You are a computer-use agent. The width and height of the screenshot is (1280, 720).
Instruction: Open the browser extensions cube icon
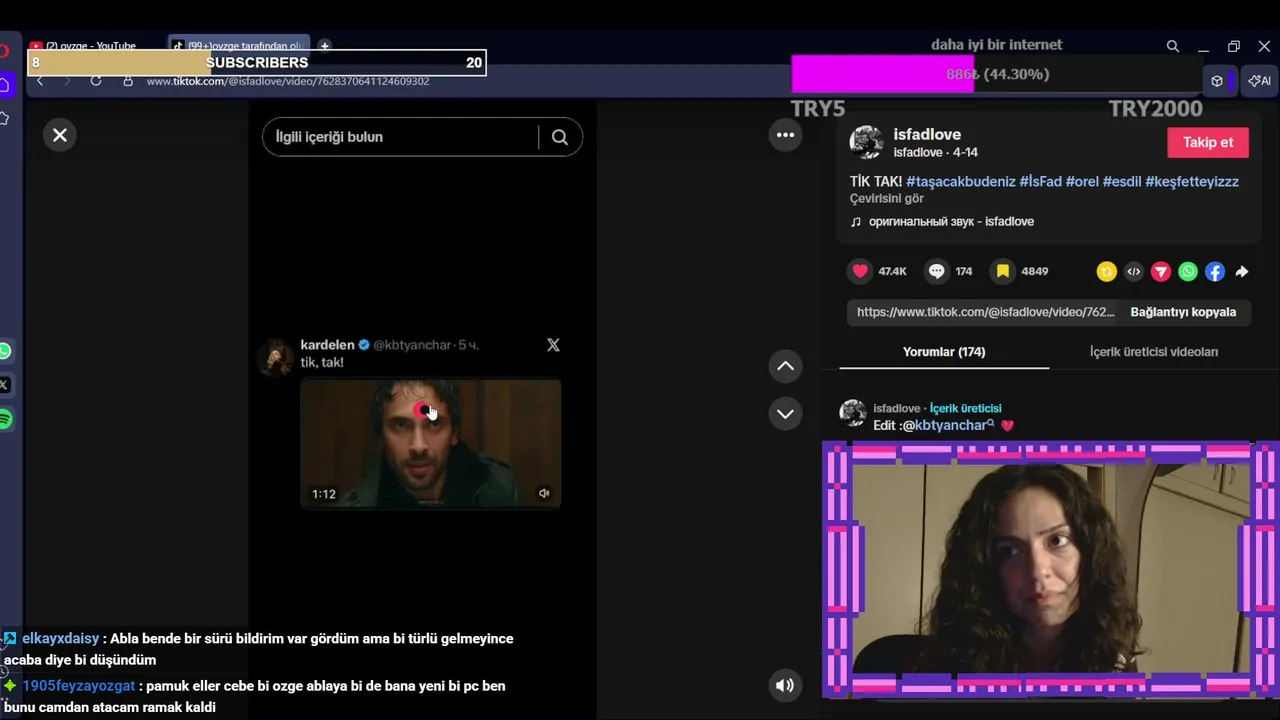(1217, 81)
